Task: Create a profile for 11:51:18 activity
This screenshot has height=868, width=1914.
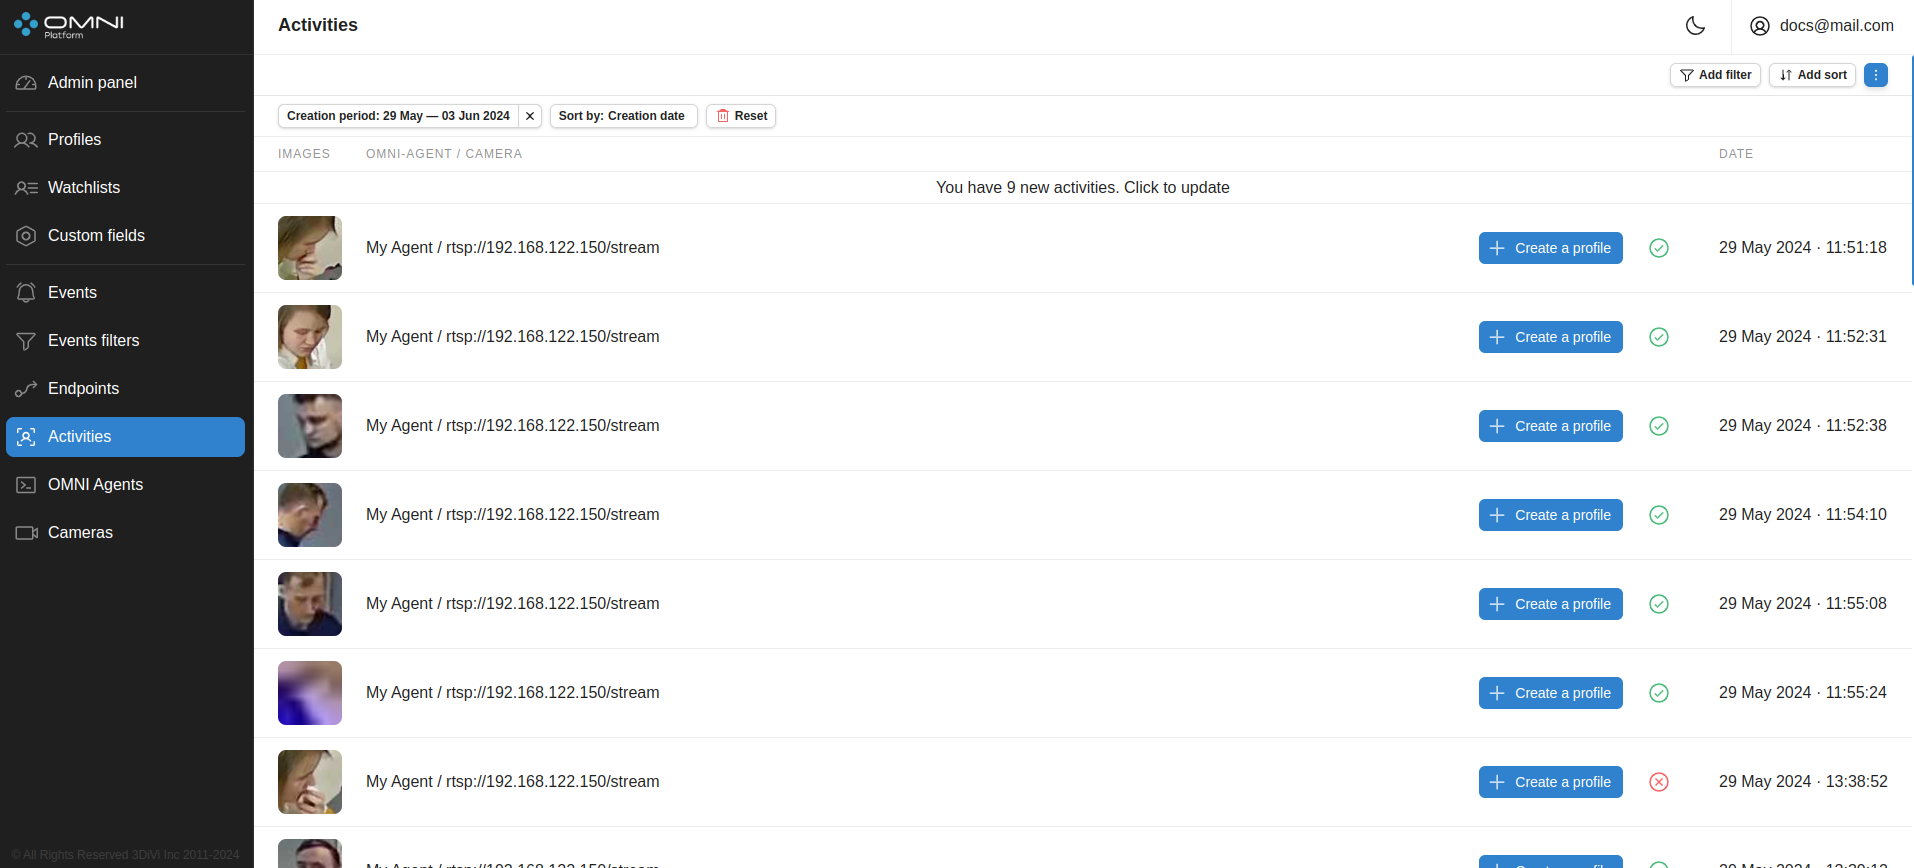Action: point(1550,248)
